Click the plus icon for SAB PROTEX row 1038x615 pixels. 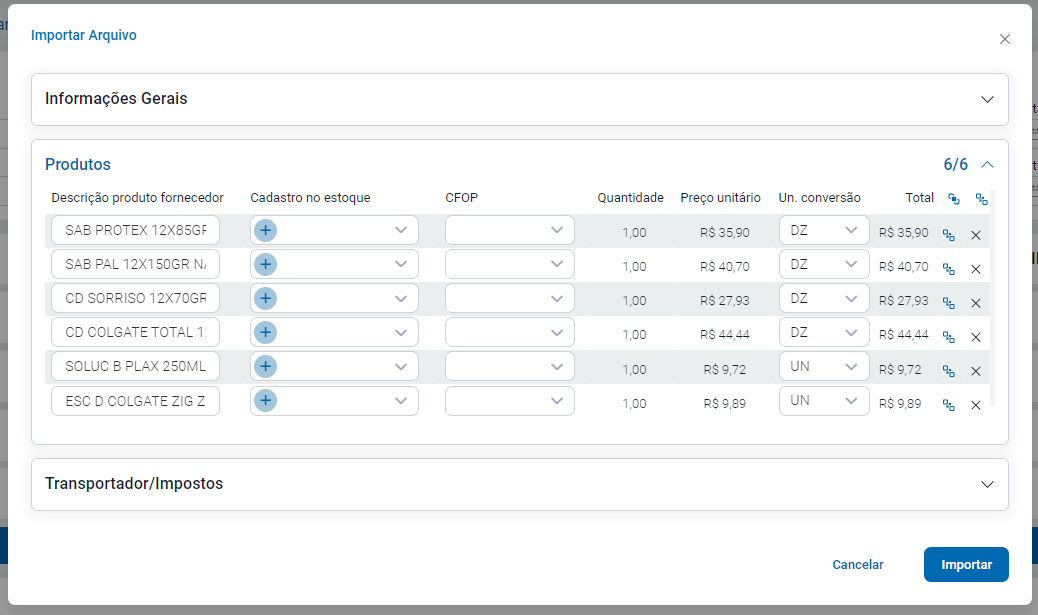(x=265, y=230)
